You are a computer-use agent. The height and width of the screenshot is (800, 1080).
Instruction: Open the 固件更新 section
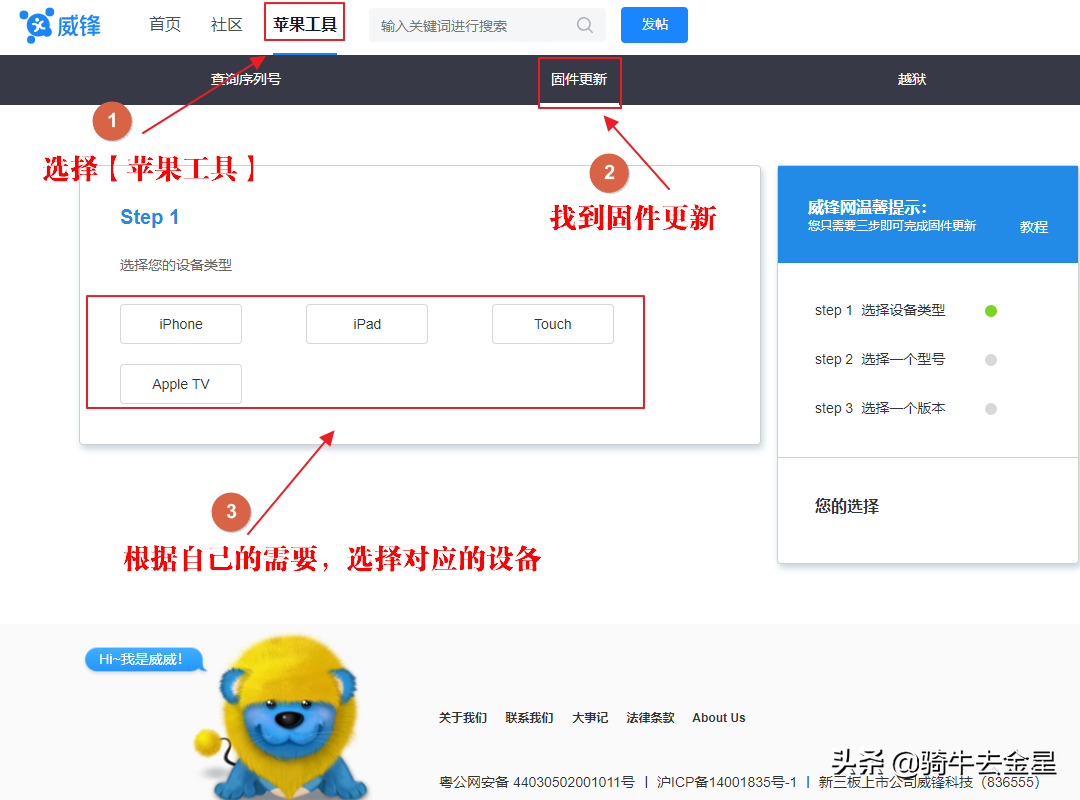[579, 80]
